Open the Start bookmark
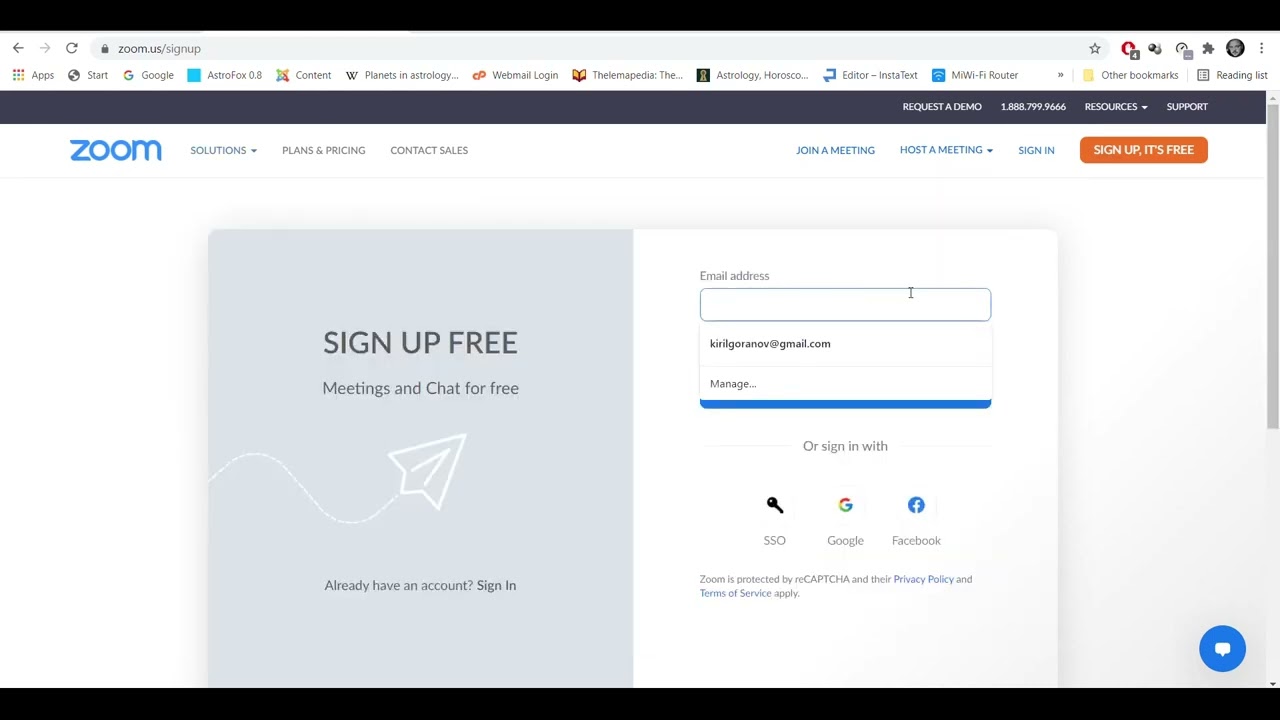 coord(88,75)
